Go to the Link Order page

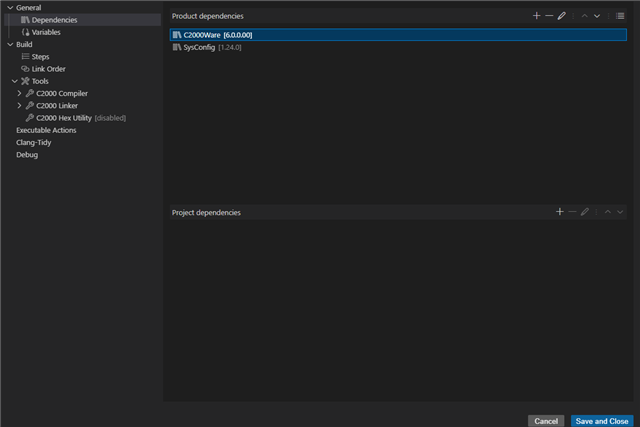pyautogui.click(x=49, y=69)
